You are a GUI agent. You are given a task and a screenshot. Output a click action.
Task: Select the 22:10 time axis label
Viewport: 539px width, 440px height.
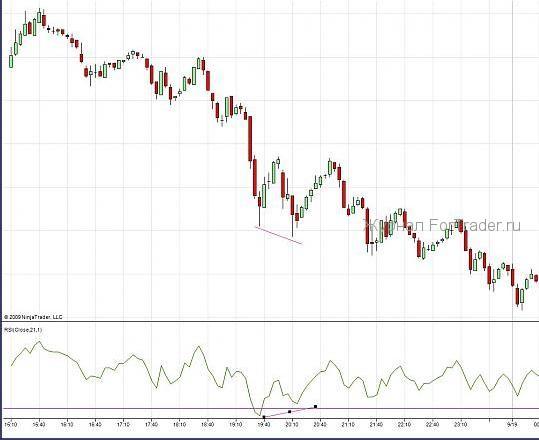[x=404, y=425]
